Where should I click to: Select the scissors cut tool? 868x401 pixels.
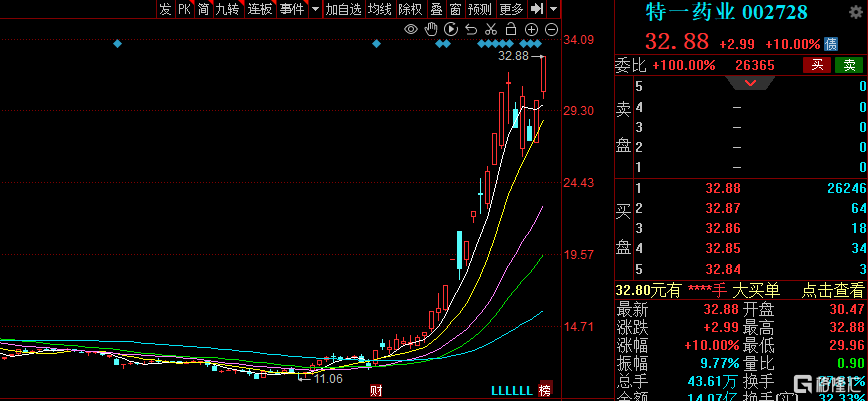click(x=491, y=29)
